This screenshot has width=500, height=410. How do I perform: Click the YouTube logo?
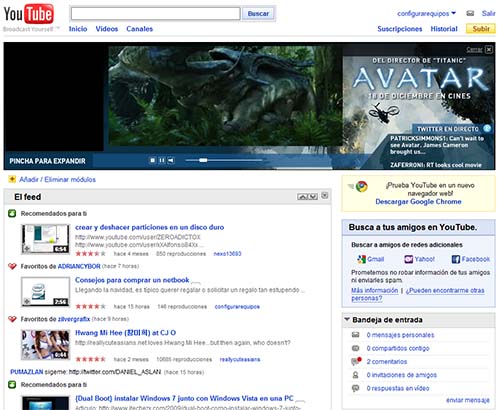[x=29, y=15]
